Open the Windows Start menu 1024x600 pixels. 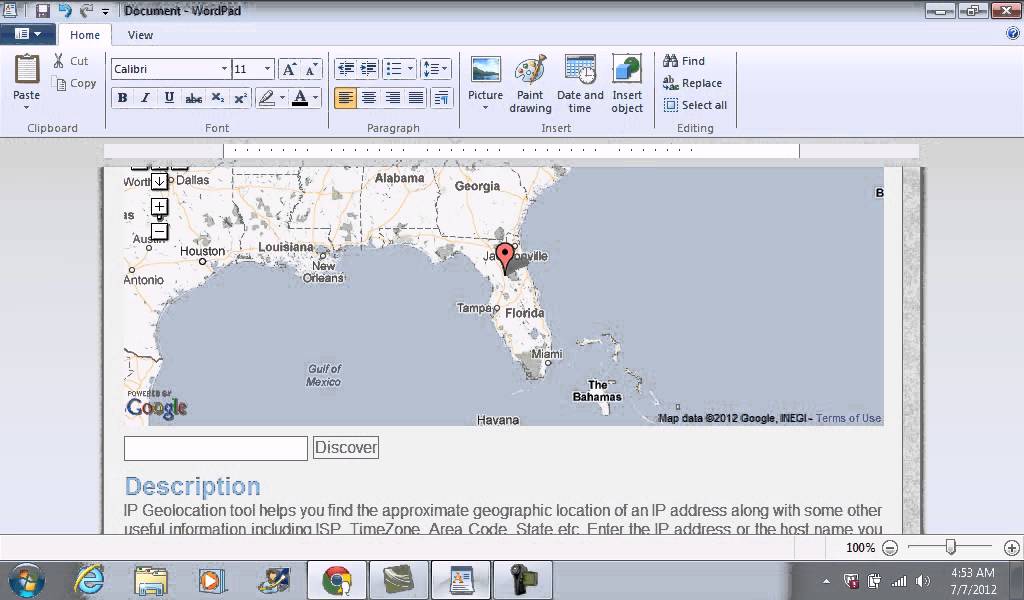(x=26, y=580)
